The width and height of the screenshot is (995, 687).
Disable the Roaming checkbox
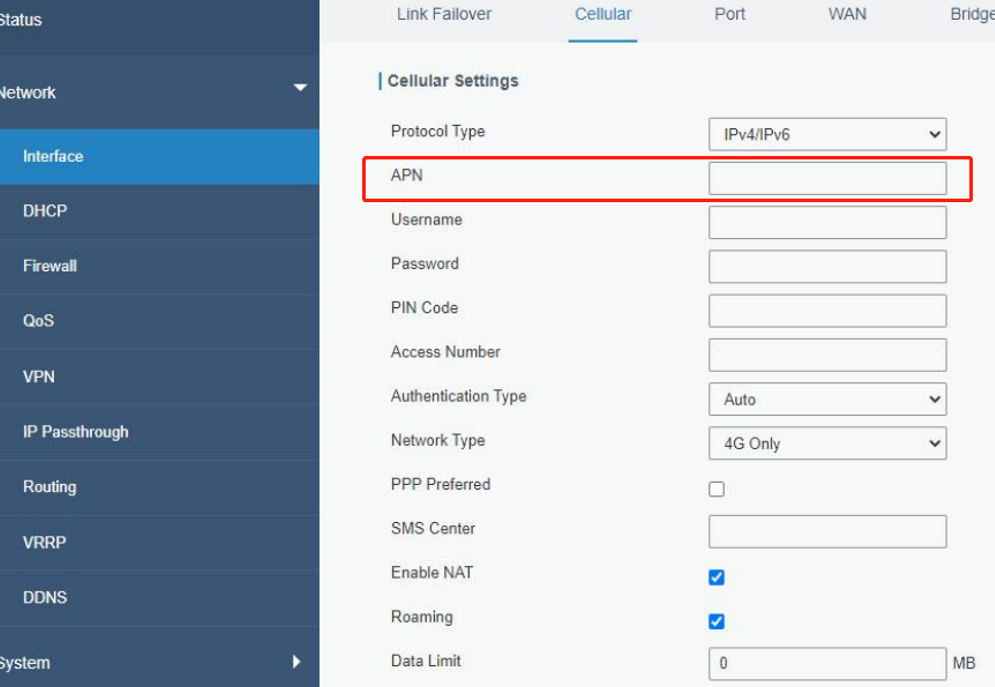716,621
